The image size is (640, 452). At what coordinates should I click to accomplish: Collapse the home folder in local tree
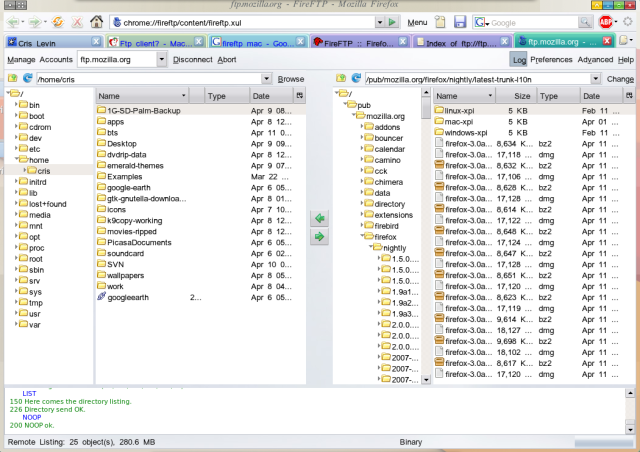[16, 159]
